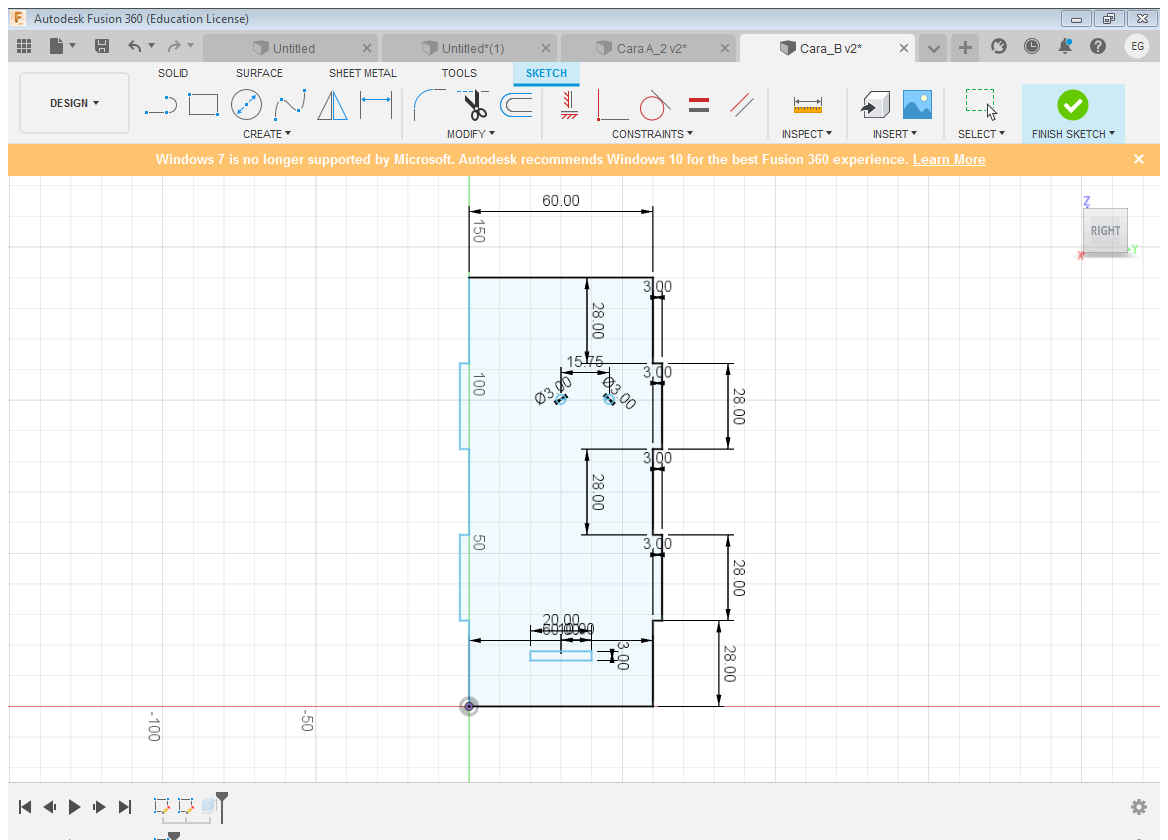Select the Line sketch tool
Image resolution: width=1168 pixels, height=840 pixels.
160,104
